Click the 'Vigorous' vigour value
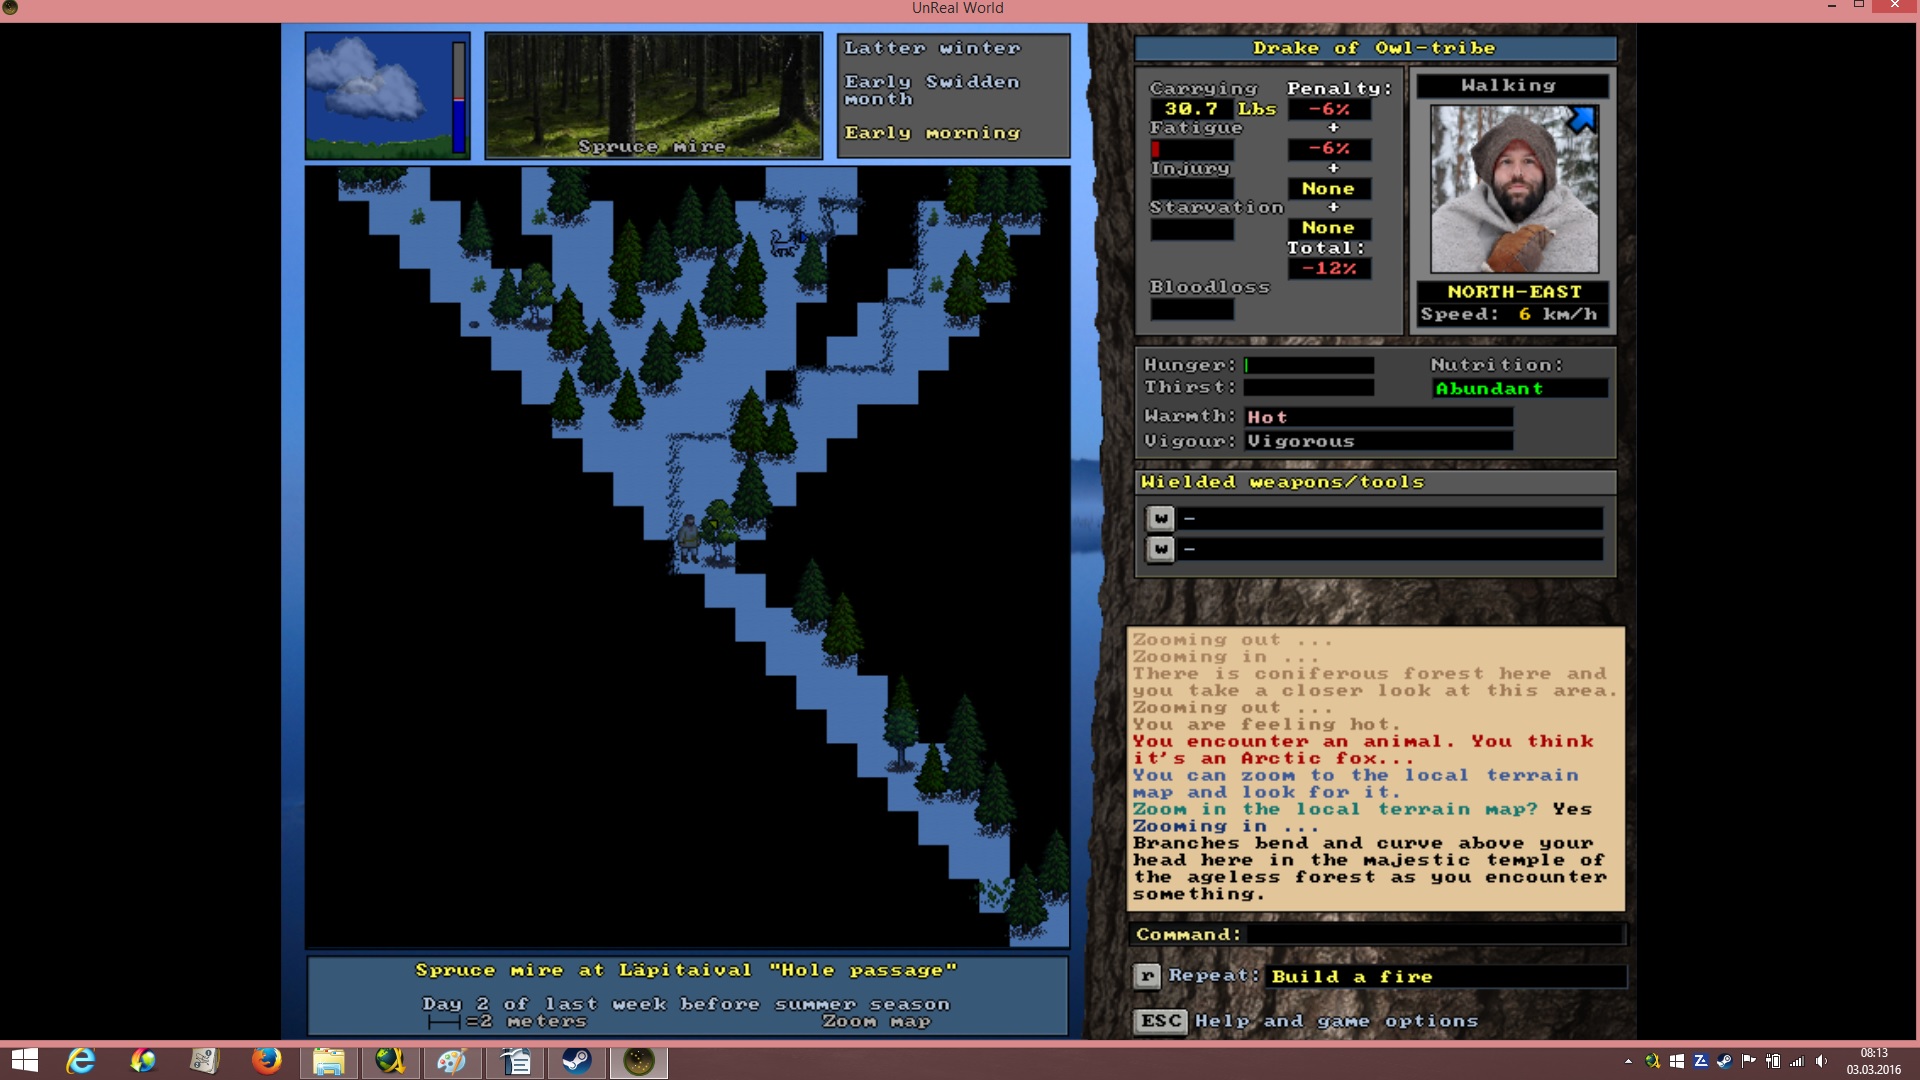Screen dimensions: 1920x1080 point(1378,441)
